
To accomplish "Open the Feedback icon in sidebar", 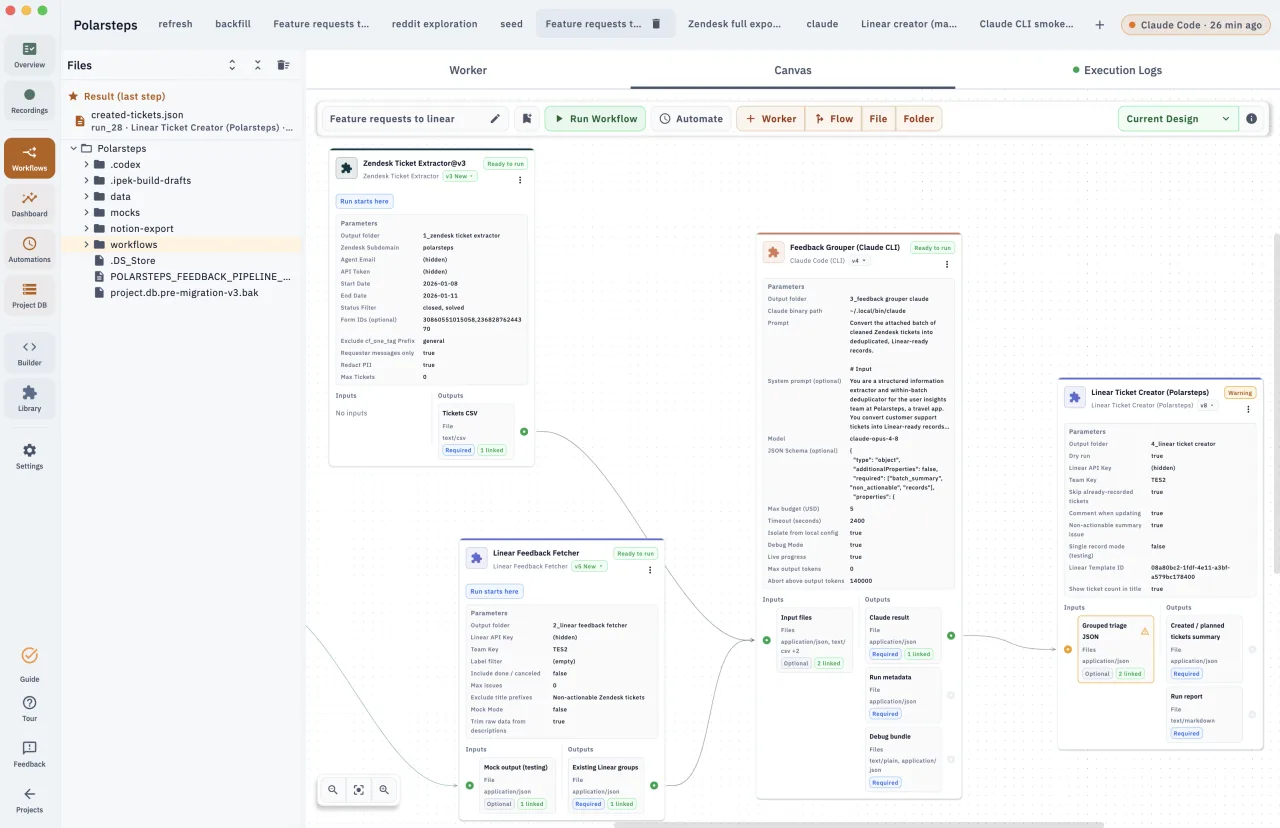I will [x=29, y=754].
